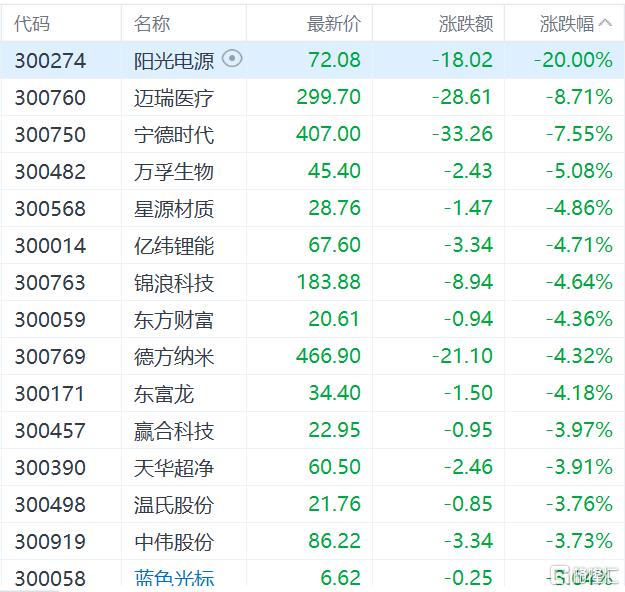
Task: Select the 万孚生物 row name
Action: (174, 172)
